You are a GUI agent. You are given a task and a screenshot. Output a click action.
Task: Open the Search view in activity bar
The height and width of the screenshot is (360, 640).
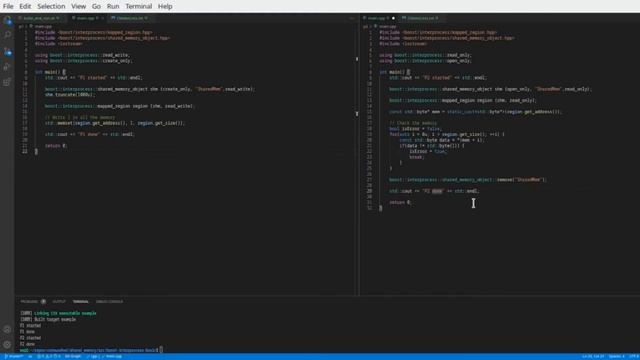click(x=7, y=35)
